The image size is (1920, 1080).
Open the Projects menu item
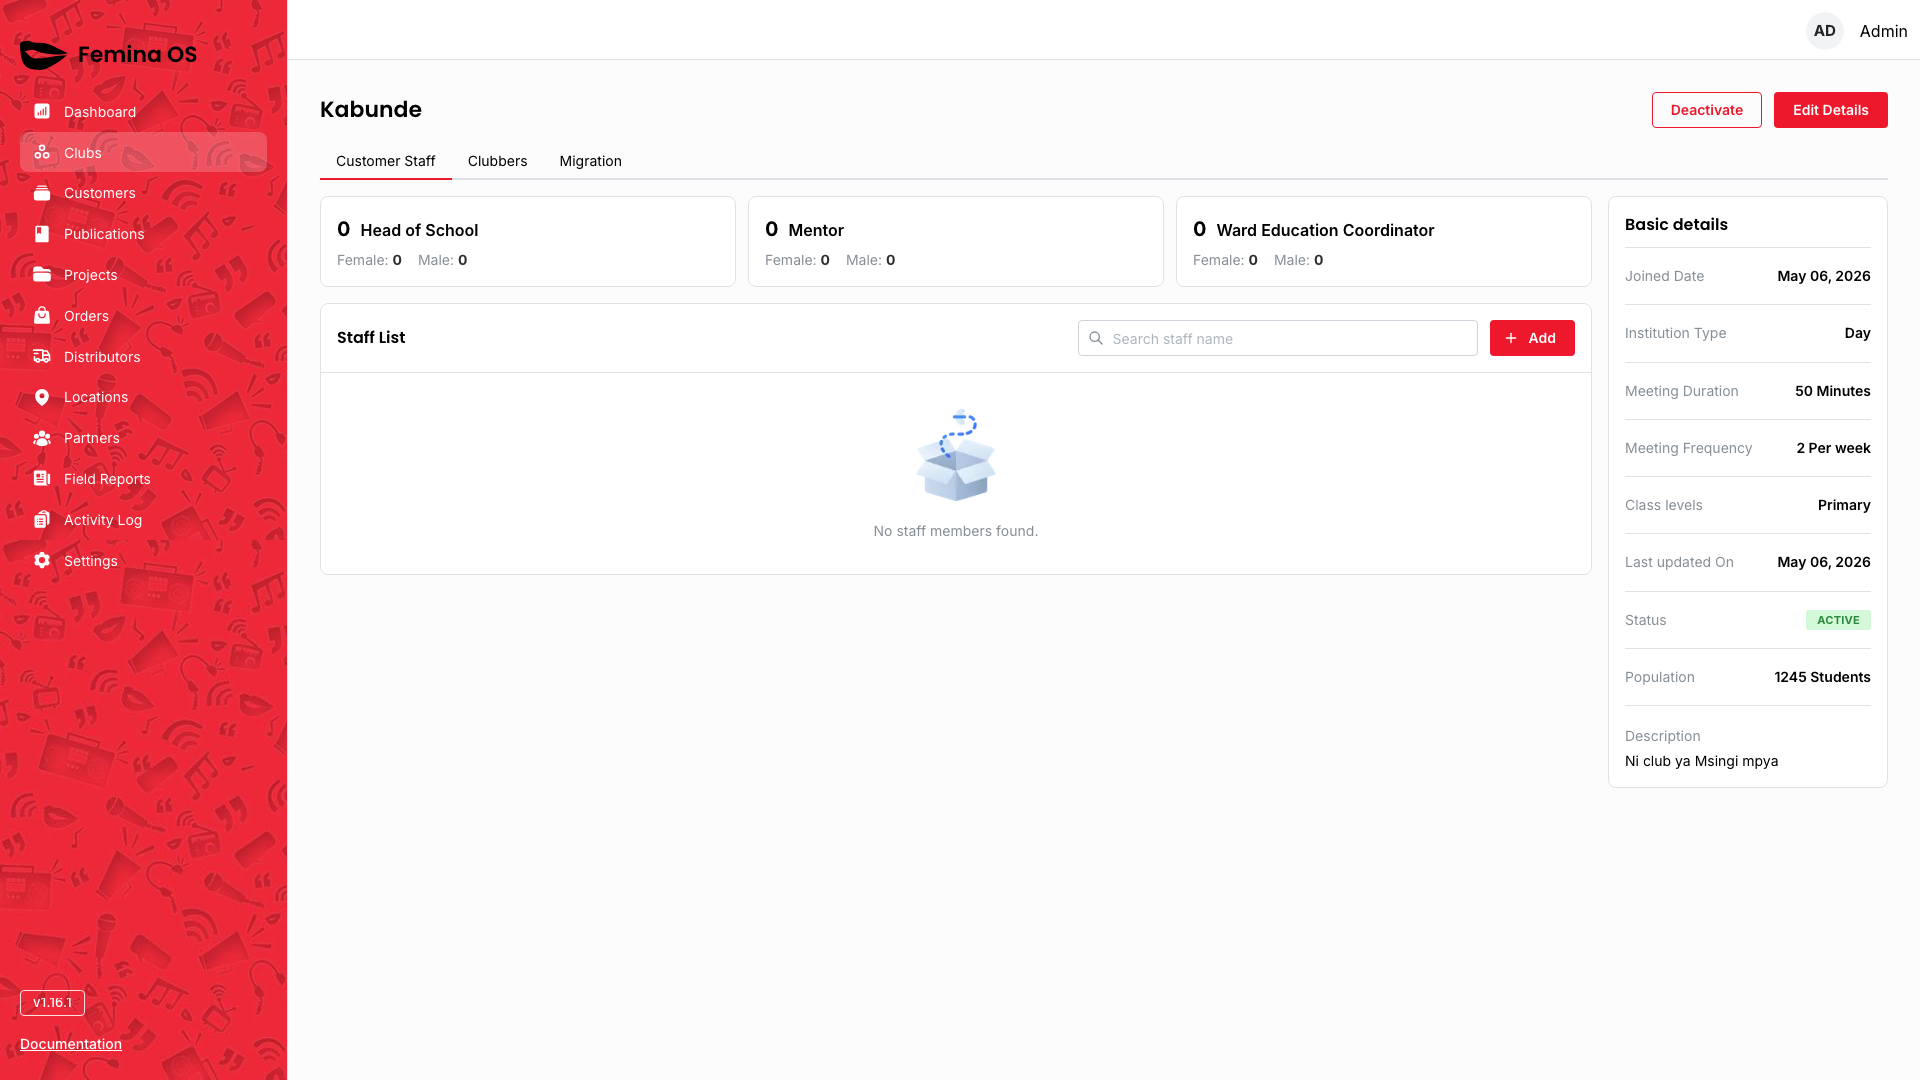[x=143, y=274]
